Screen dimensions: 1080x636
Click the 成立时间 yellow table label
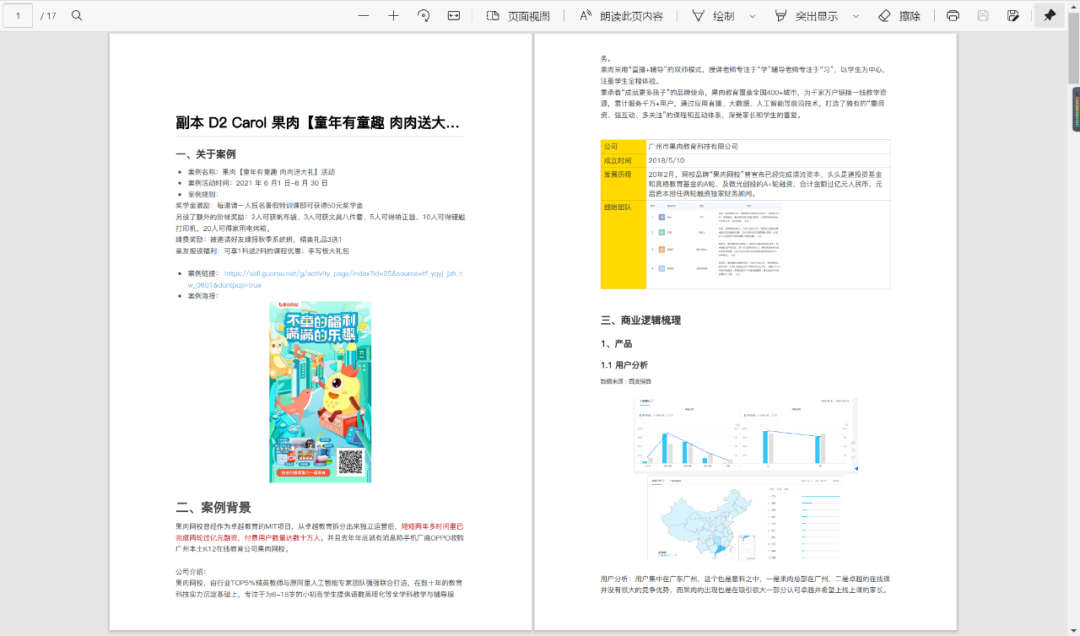(x=623, y=161)
